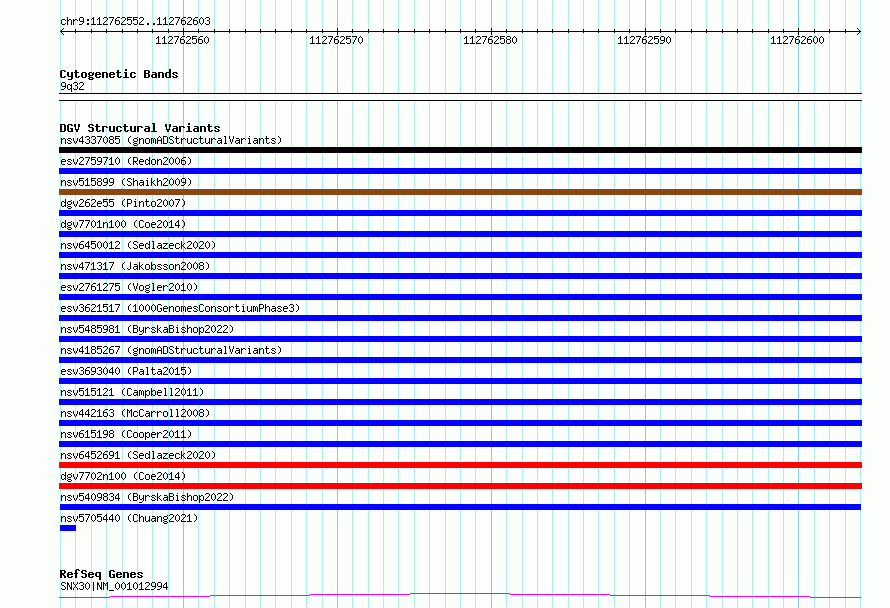This screenshot has width=890, height=608.
Task: Click the SNX30|NM_001012994 RefSeq gene label
Action: click(x=114, y=586)
